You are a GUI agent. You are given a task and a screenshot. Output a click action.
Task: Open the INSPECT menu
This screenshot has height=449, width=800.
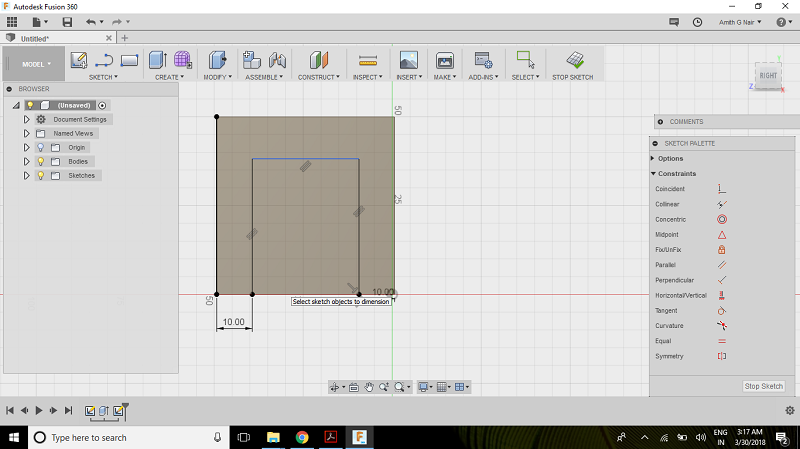(367, 77)
